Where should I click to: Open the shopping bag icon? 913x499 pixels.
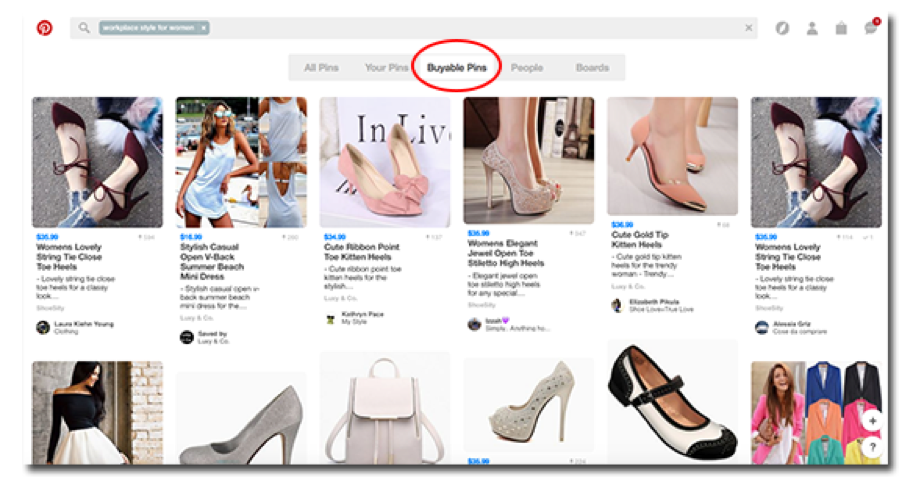pos(841,28)
